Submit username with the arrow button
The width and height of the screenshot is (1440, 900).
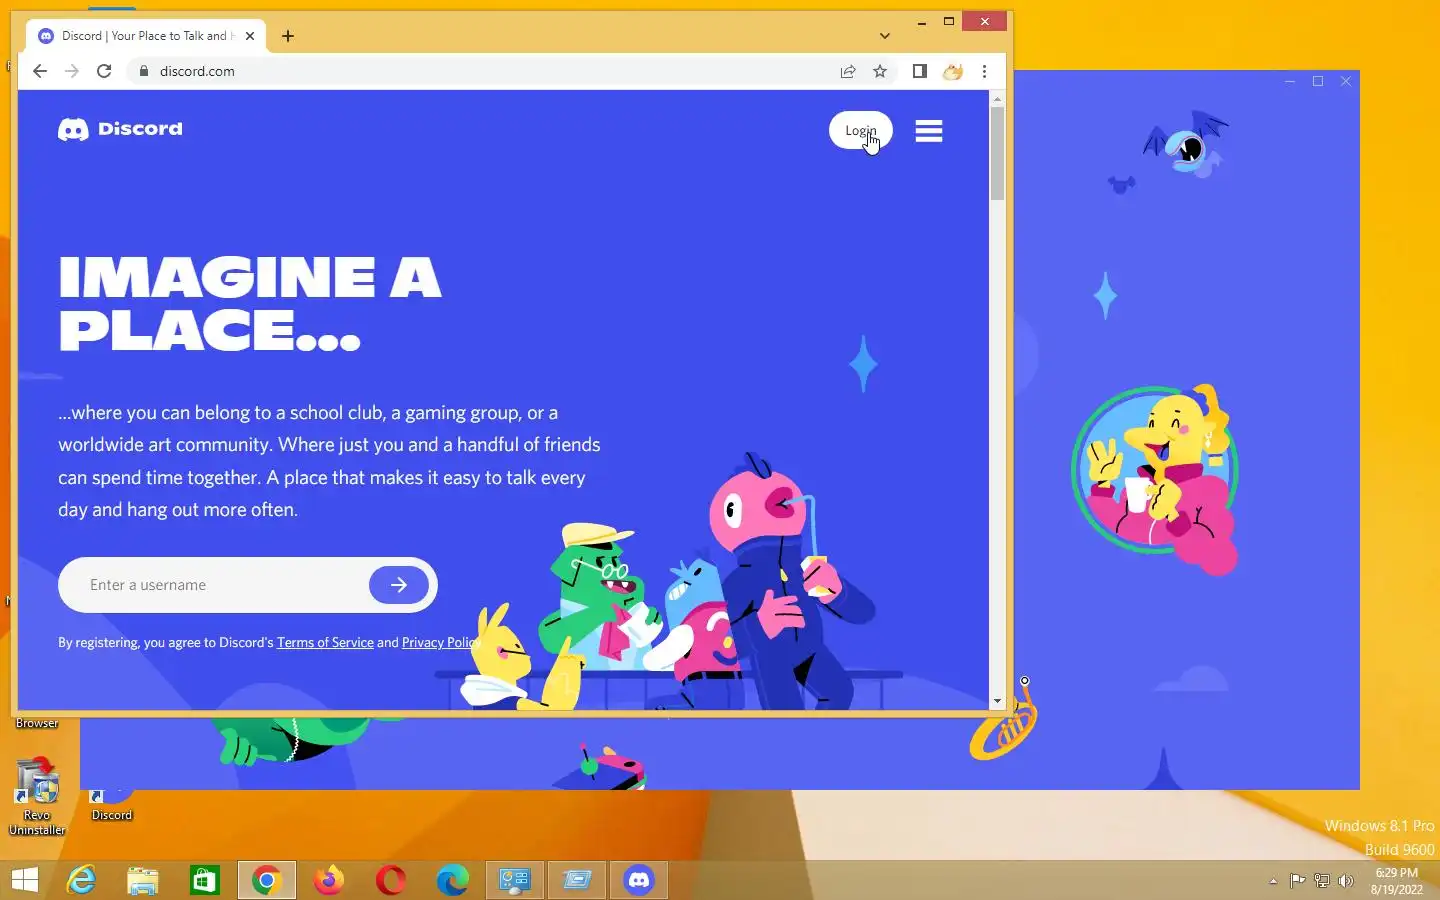point(399,585)
